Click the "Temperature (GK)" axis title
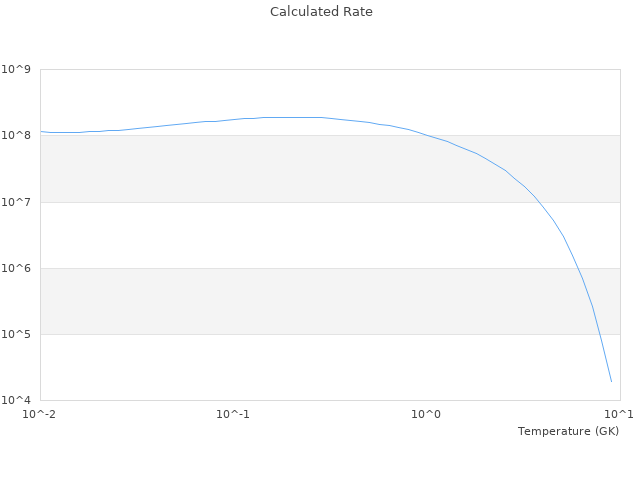The height and width of the screenshot is (480, 640). click(x=568, y=431)
